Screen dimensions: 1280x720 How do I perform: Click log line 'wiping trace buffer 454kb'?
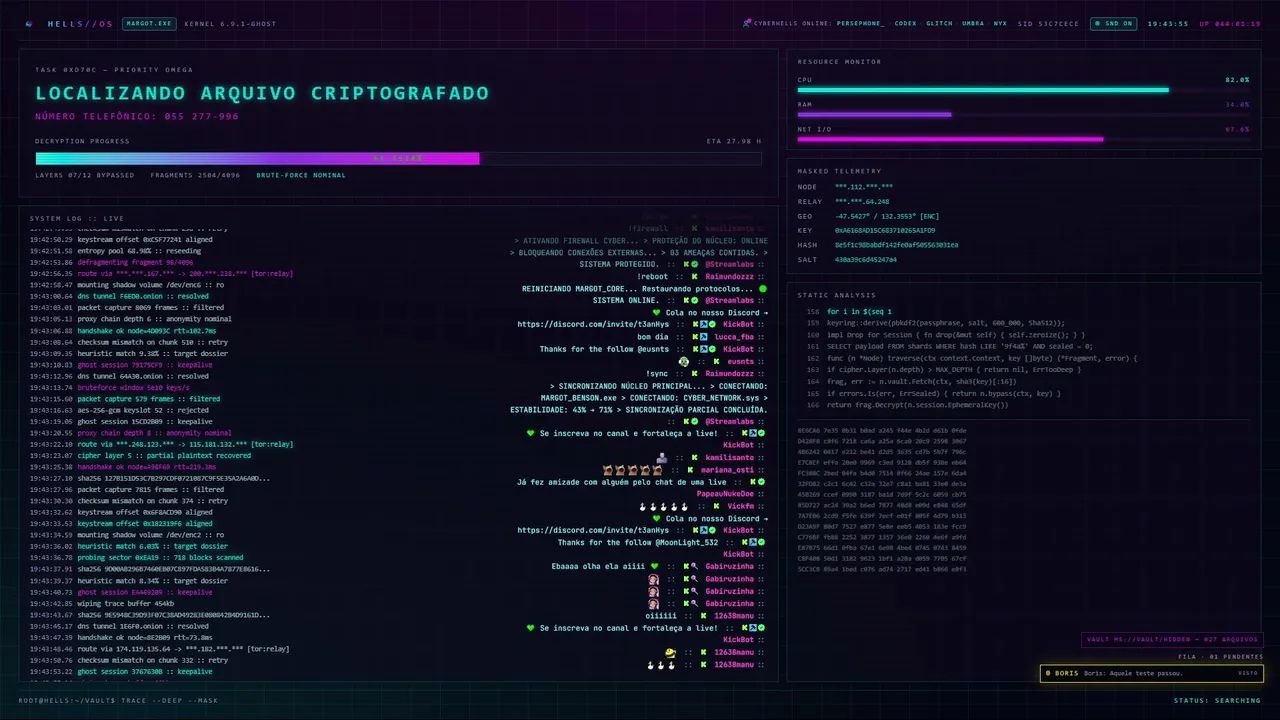102,603
